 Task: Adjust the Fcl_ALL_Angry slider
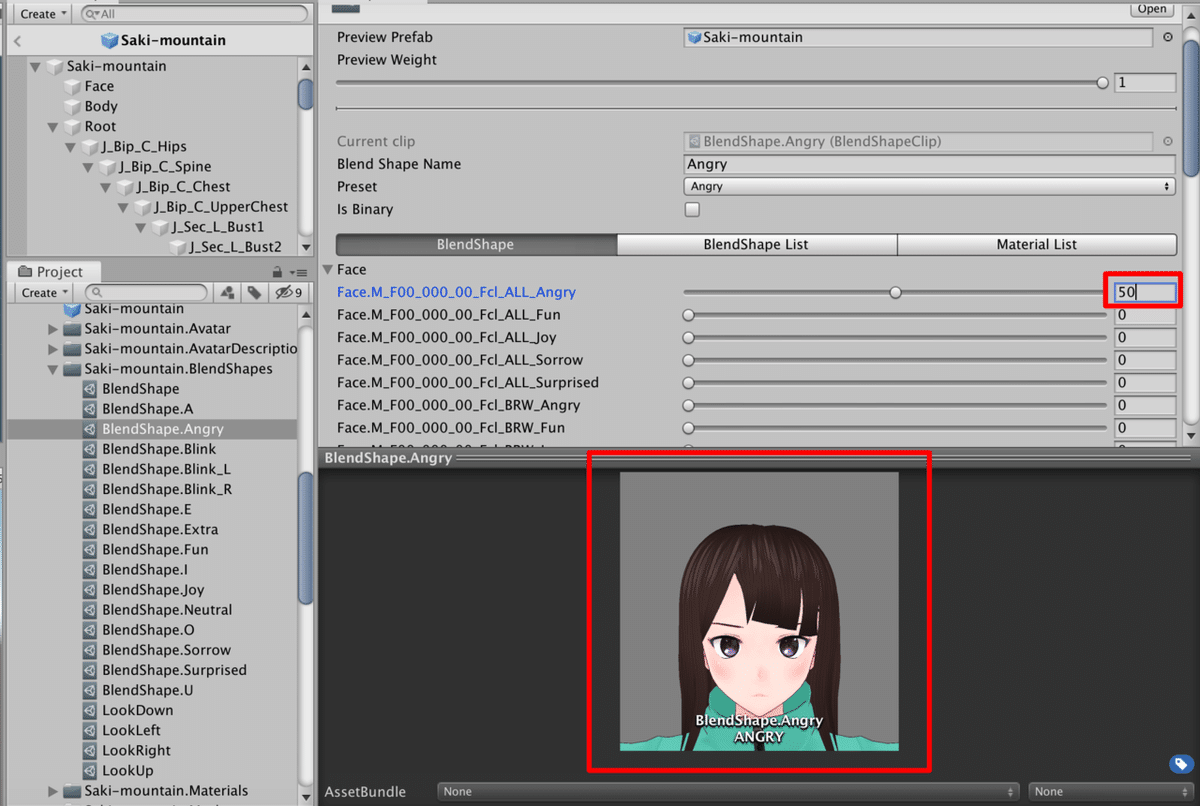click(895, 293)
